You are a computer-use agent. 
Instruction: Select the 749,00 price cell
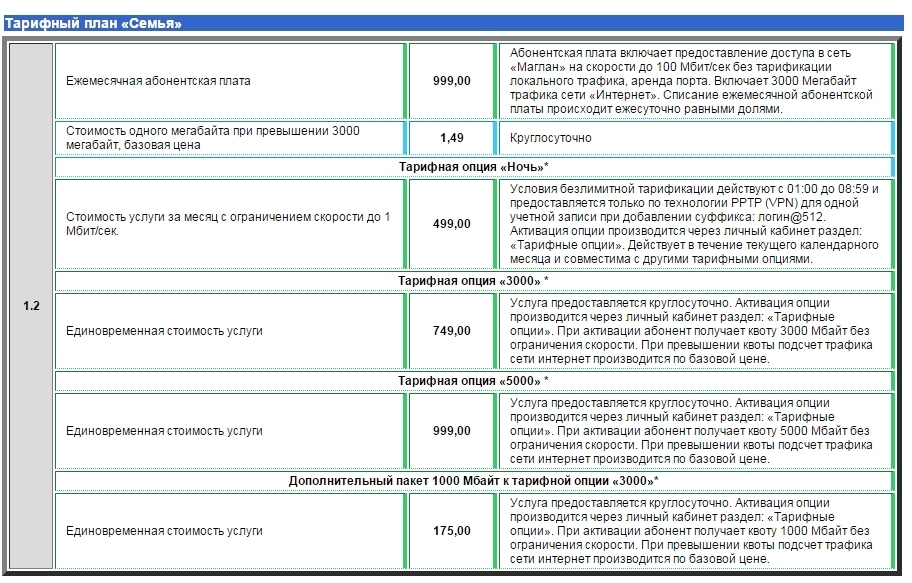pyautogui.click(x=452, y=331)
